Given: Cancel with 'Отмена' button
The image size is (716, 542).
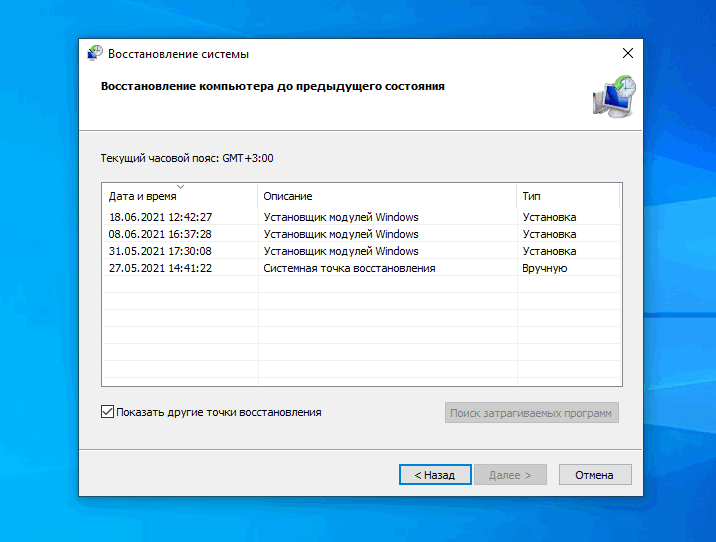Looking at the screenshot, I should tap(595, 475).
